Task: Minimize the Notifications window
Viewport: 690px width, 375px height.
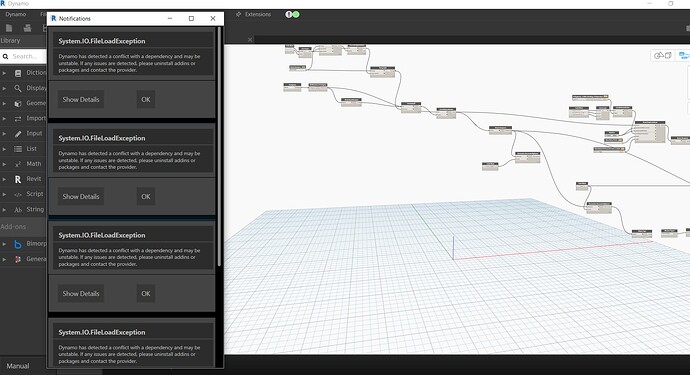Action: (x=170, y=18)
